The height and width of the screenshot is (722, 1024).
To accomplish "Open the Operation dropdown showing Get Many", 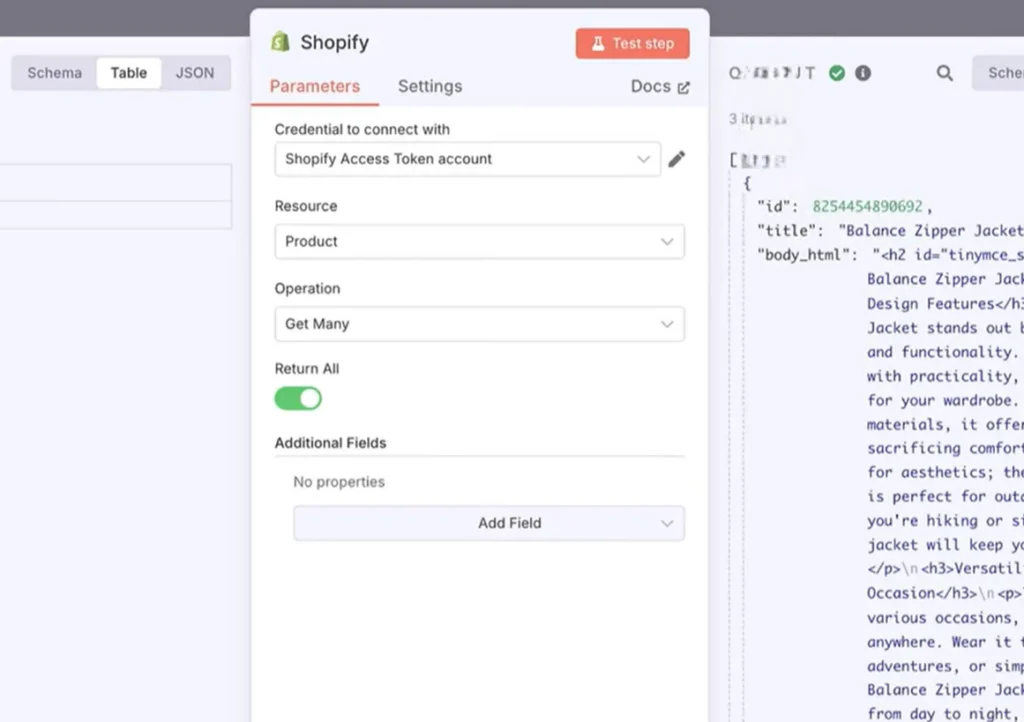I will [479, 324].
